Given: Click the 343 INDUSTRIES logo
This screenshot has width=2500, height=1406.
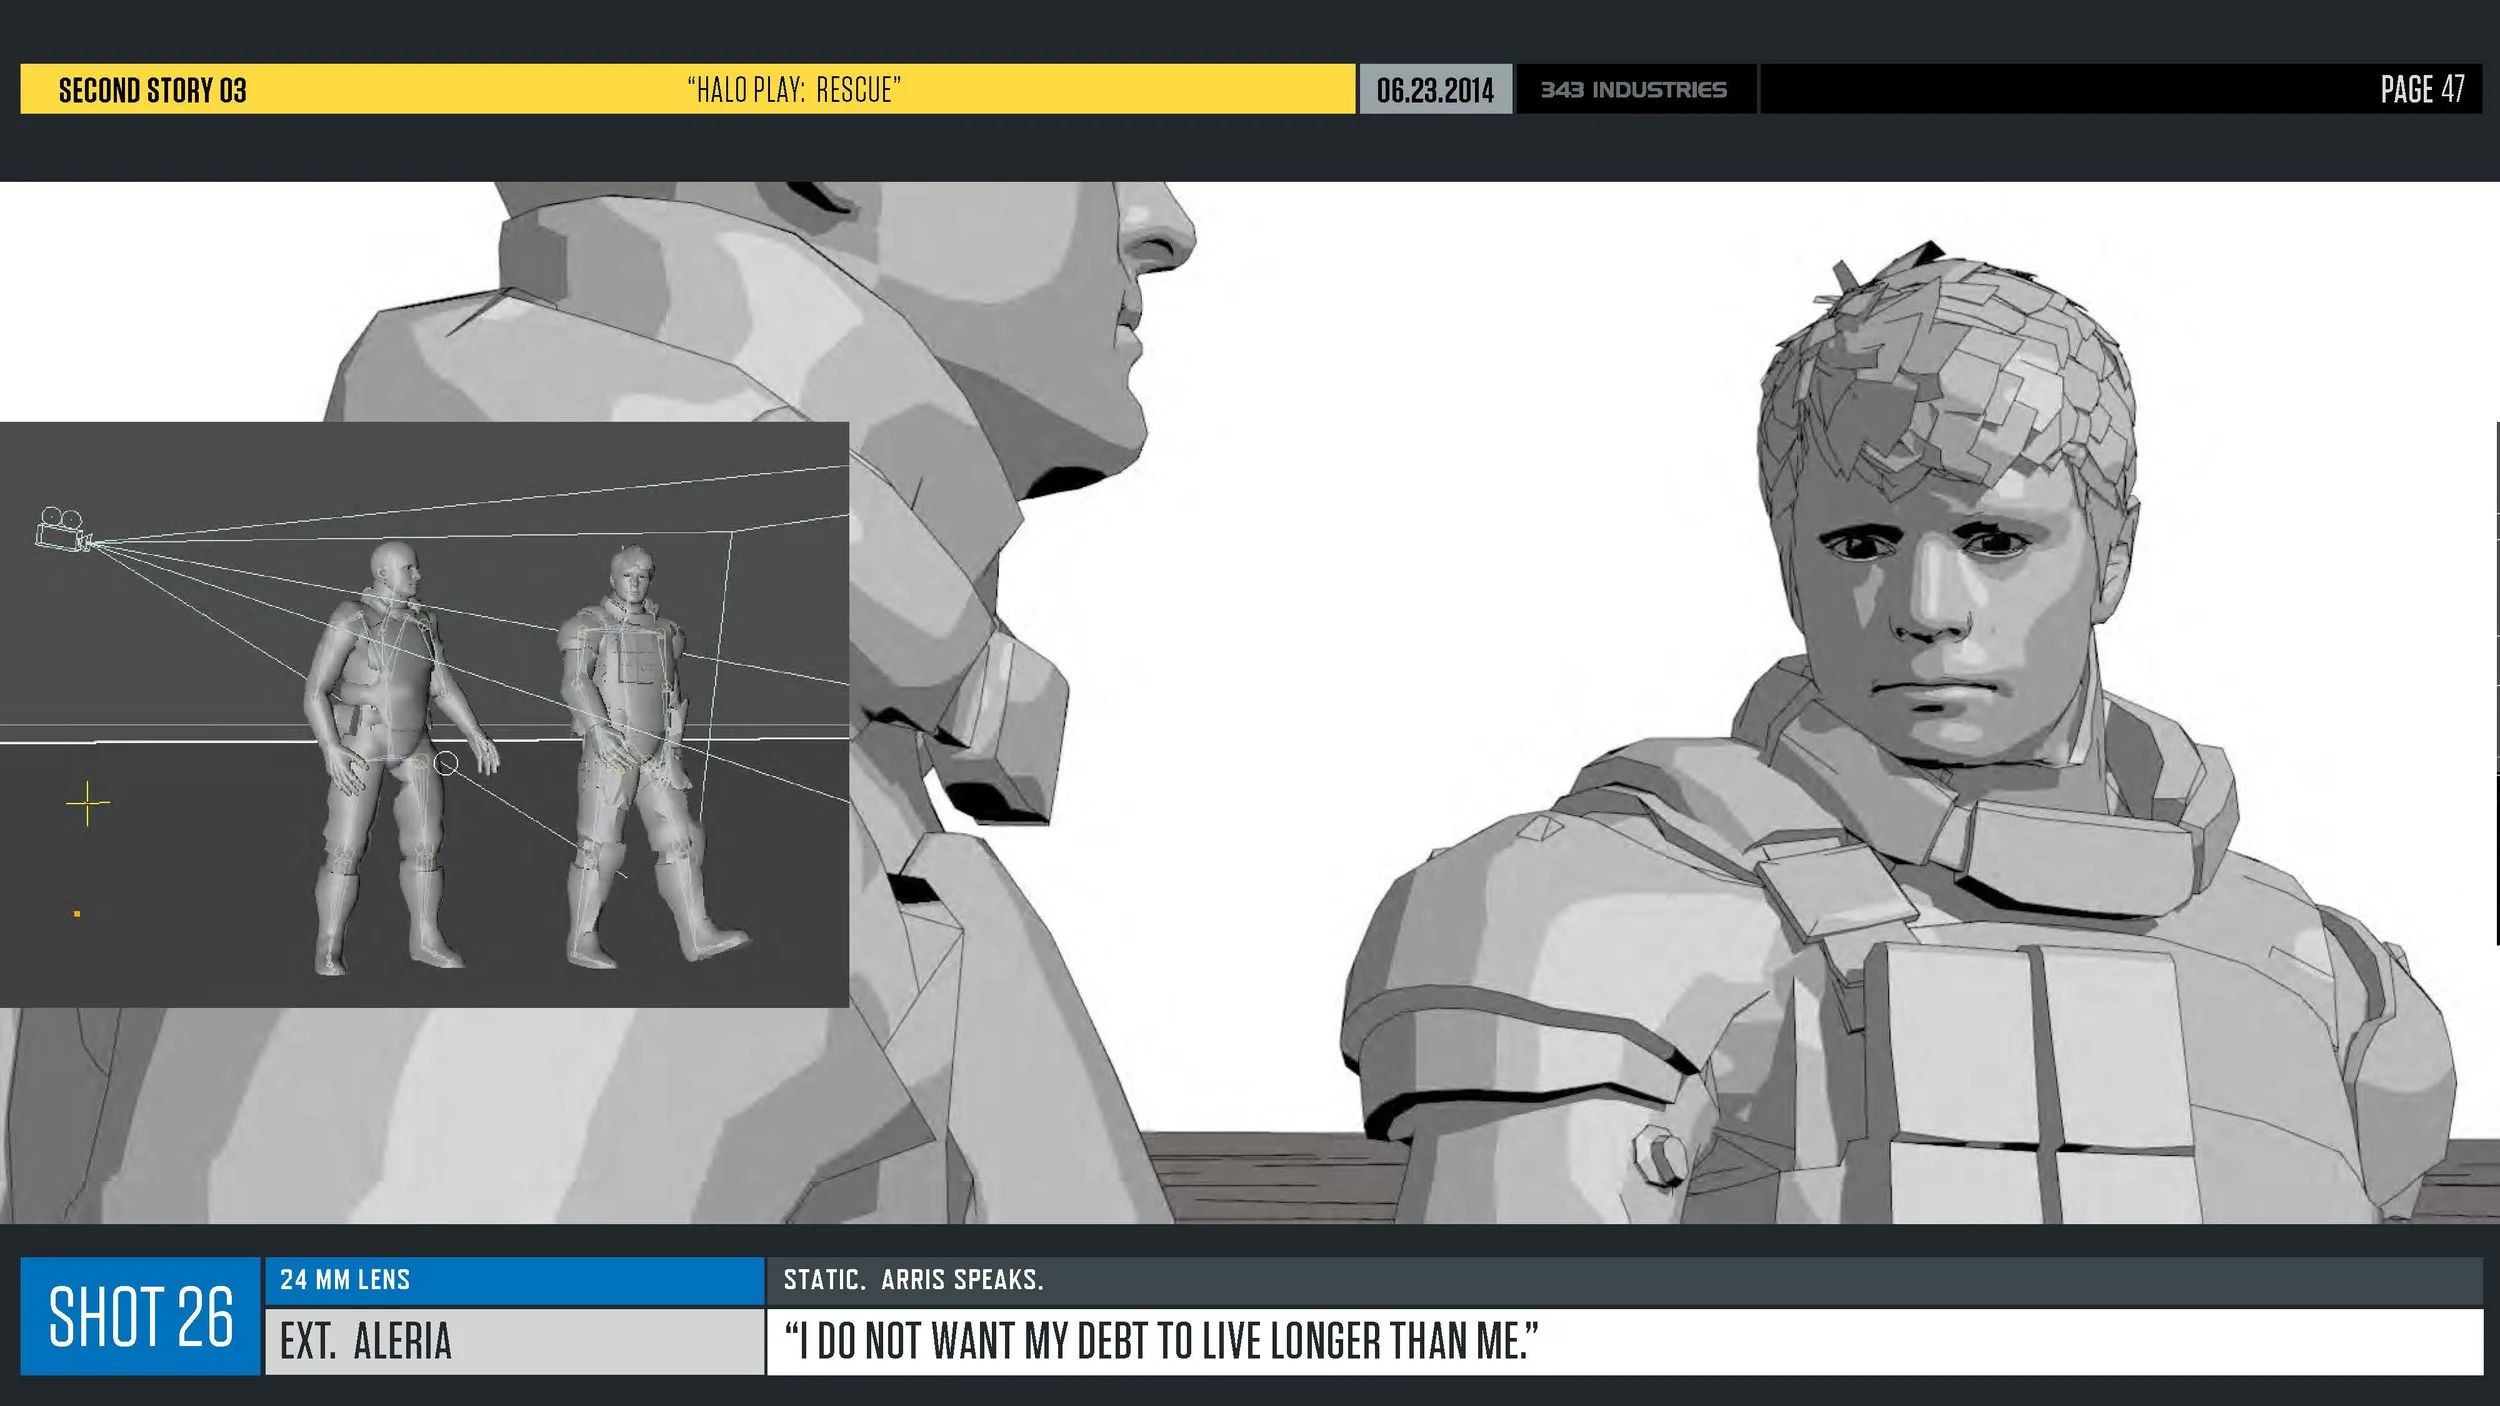Looking at the screenshot, I should click(1634, 90).
